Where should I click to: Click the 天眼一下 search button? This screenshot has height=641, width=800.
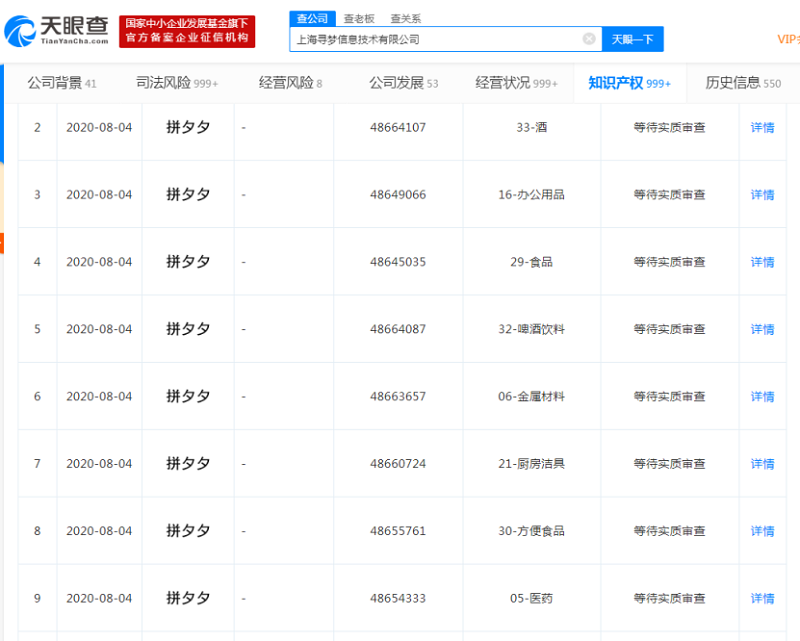point(632,39)
